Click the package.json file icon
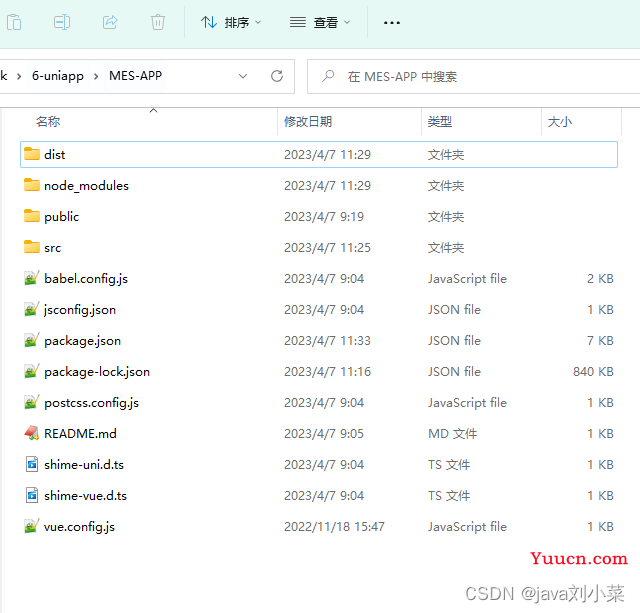The width and height of the screenshot is (640, 613). (32, 340)
